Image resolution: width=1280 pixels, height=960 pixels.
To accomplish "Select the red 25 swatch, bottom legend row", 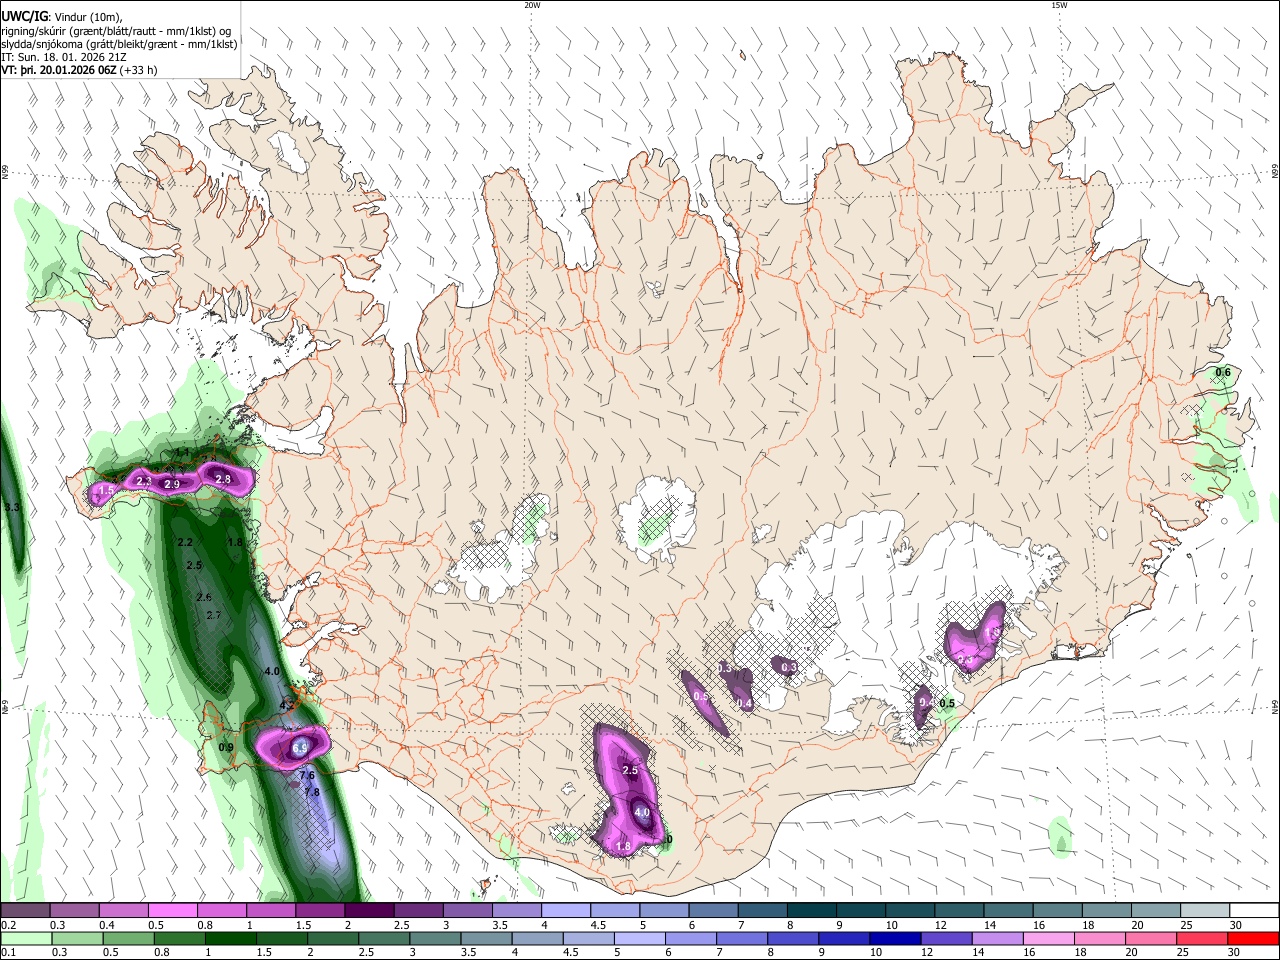I will [x=1201, y=938].
